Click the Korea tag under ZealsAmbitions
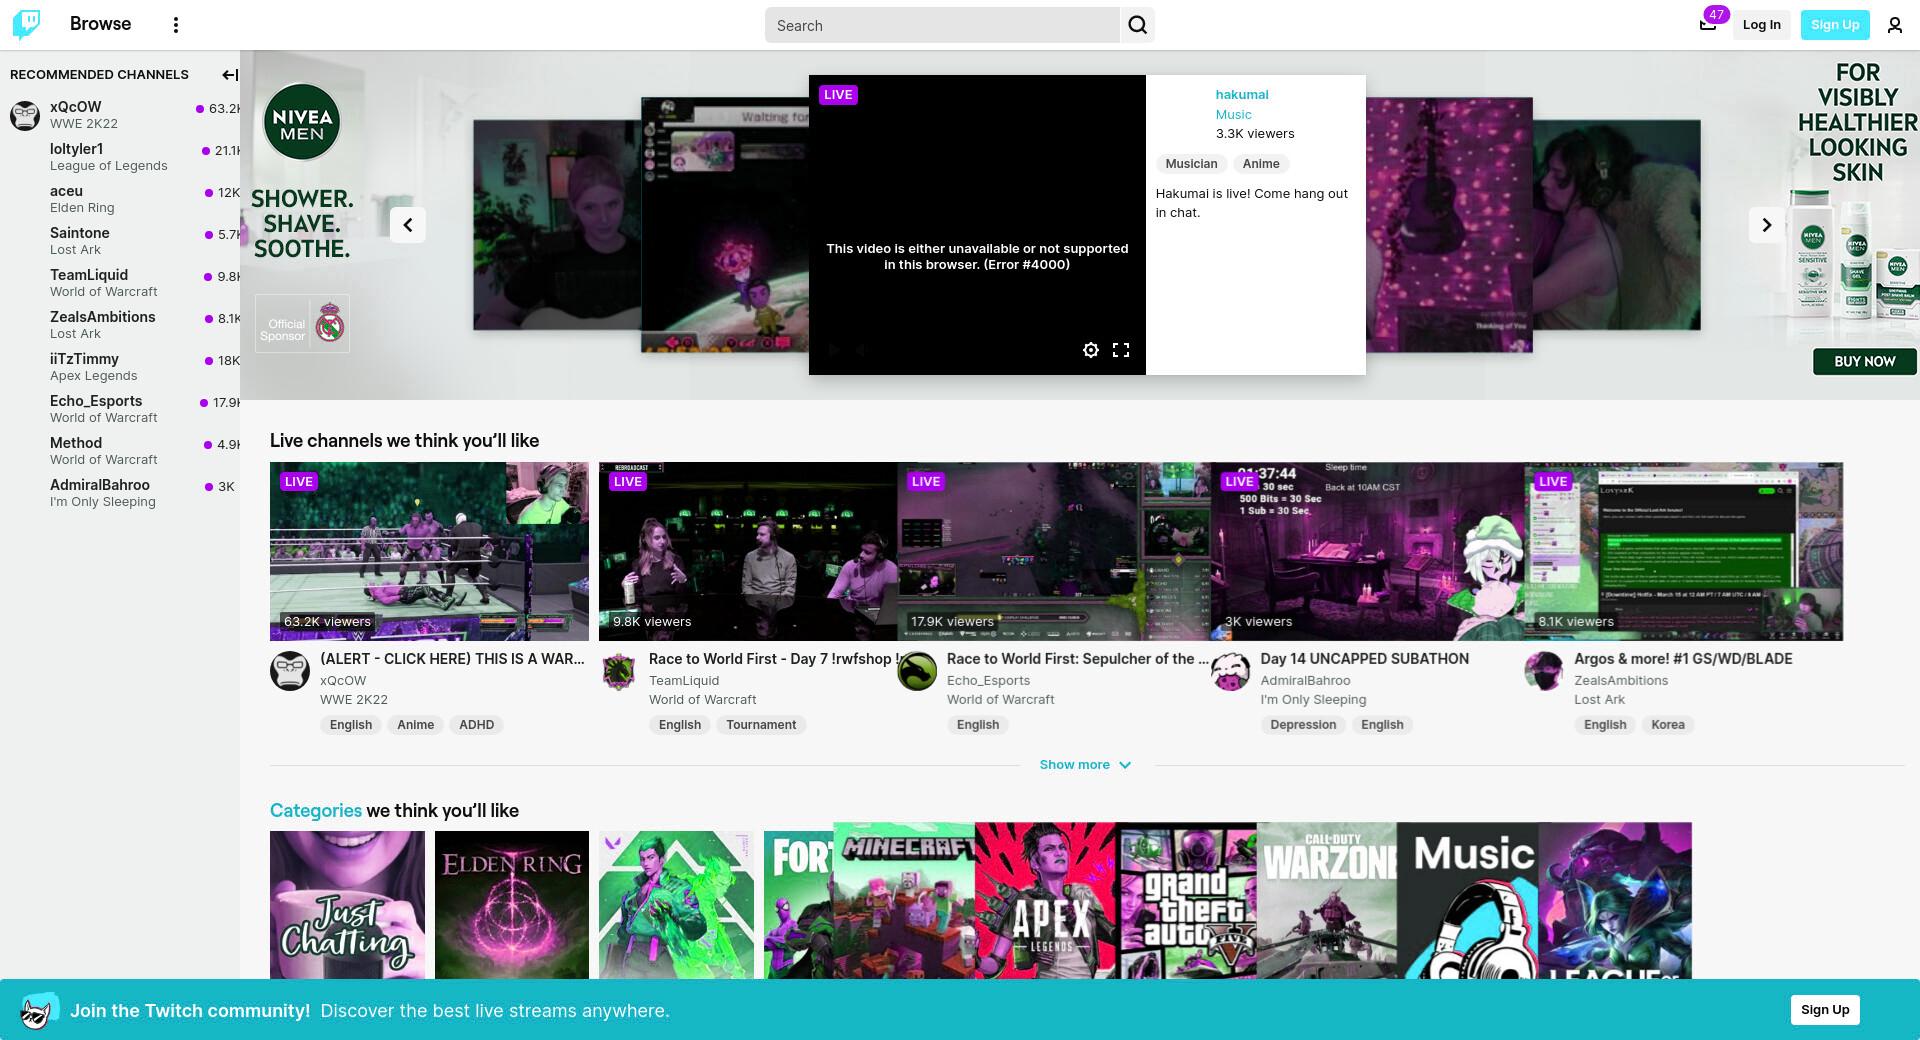 click(x=1667, y=725)
